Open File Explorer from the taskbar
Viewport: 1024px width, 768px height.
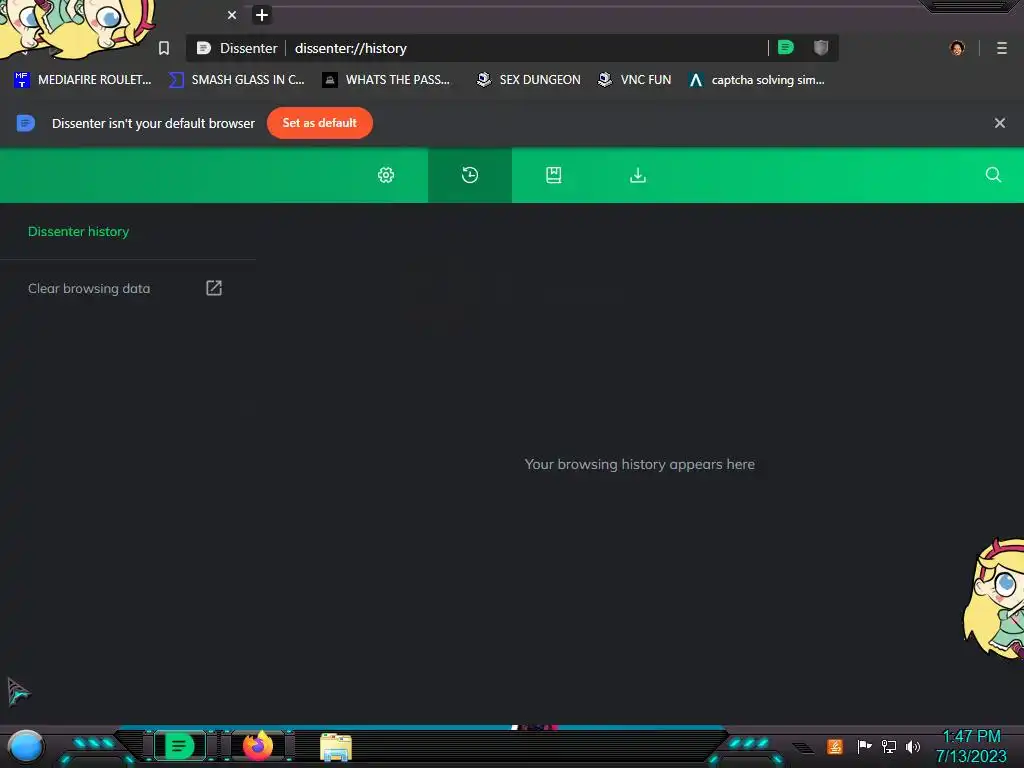click(x=336, y=747)
